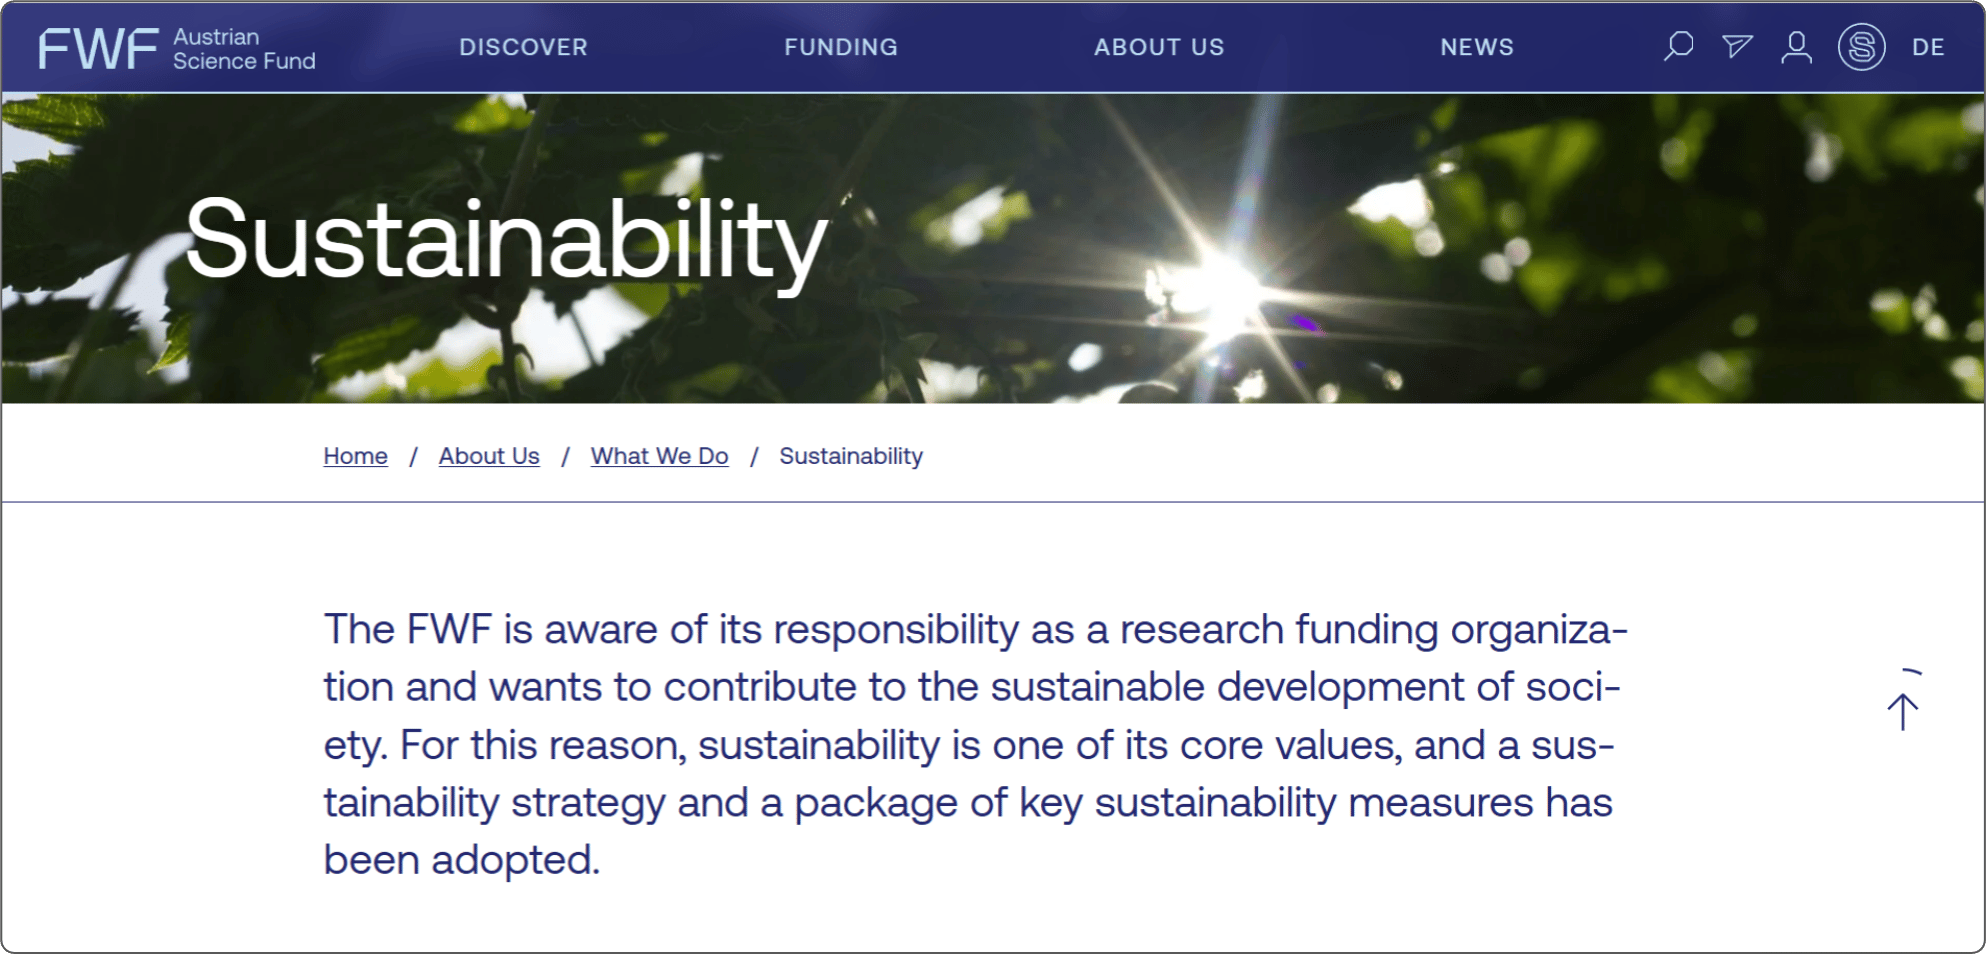The height and width of the screenshot is (974, 1986).
Task: Open the user account icon
Action: click(x=1796, y=46)
